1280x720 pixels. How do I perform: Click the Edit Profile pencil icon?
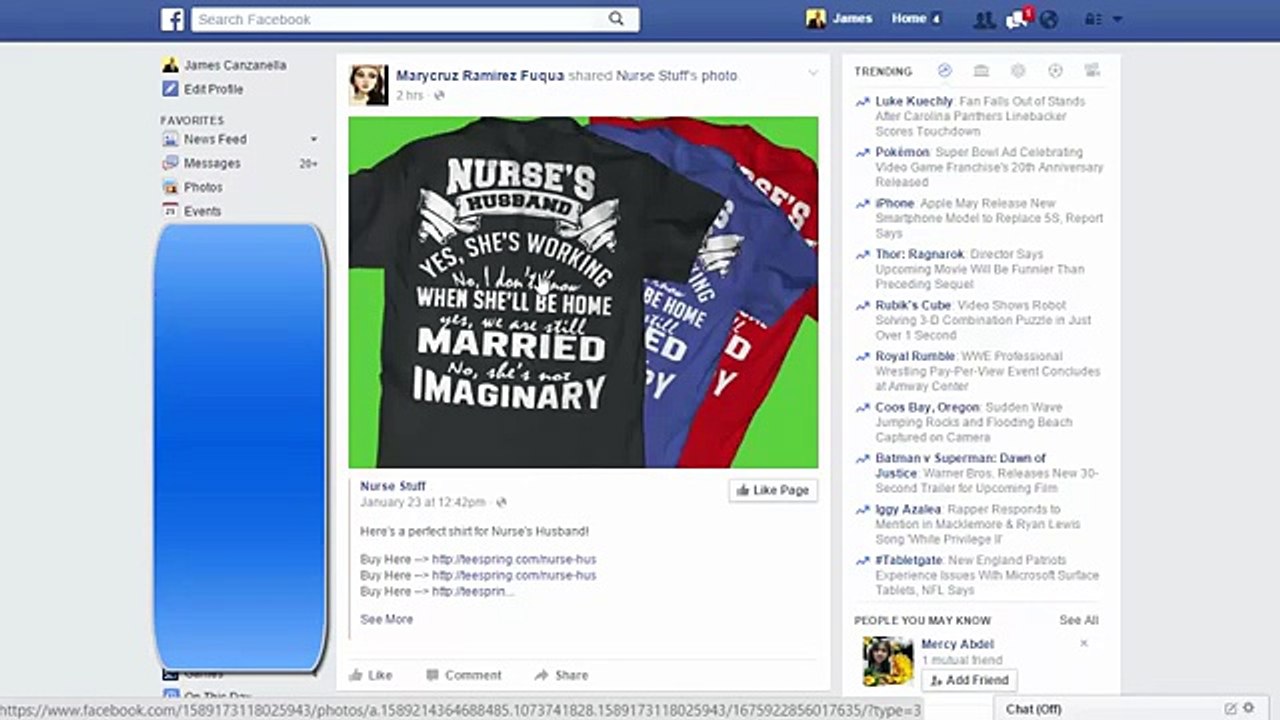(170, 89)
